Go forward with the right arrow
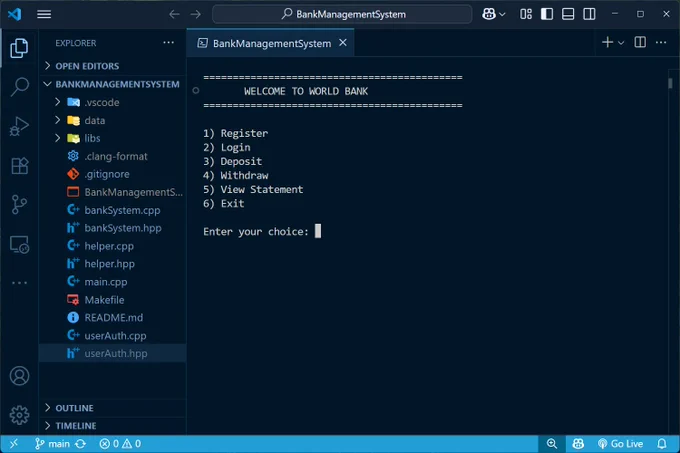 (x=196, y=14)
